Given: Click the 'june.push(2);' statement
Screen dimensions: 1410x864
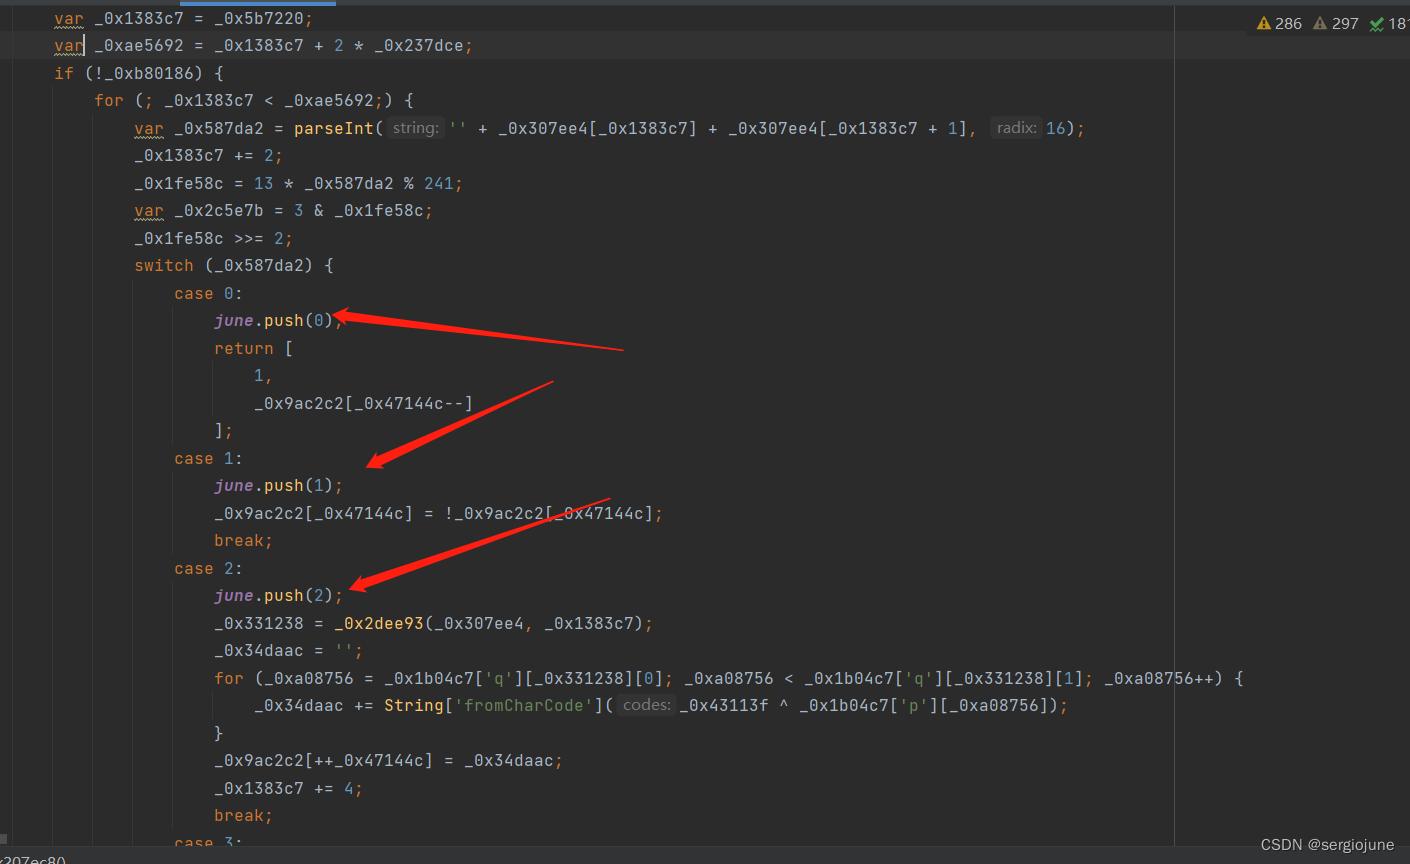Looking at the screenshot, I should pos(279,596).
